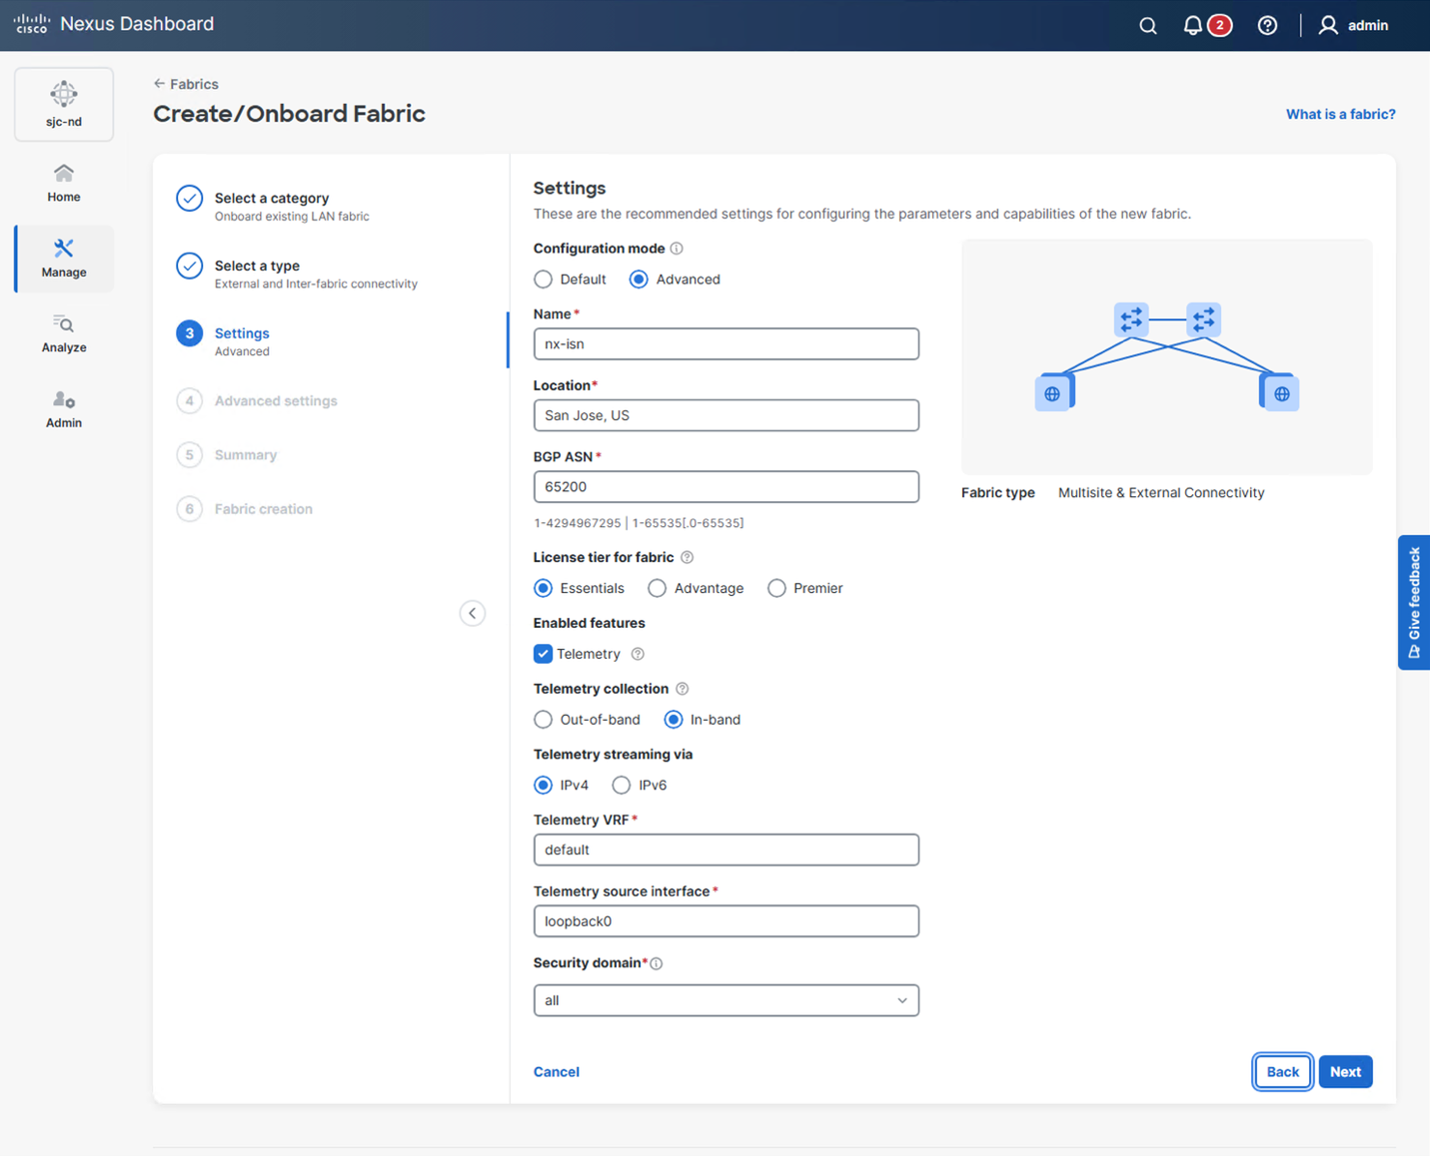Show Telemetry feature help icon
1430x1156 pixels.
click(x=638, y=654)
